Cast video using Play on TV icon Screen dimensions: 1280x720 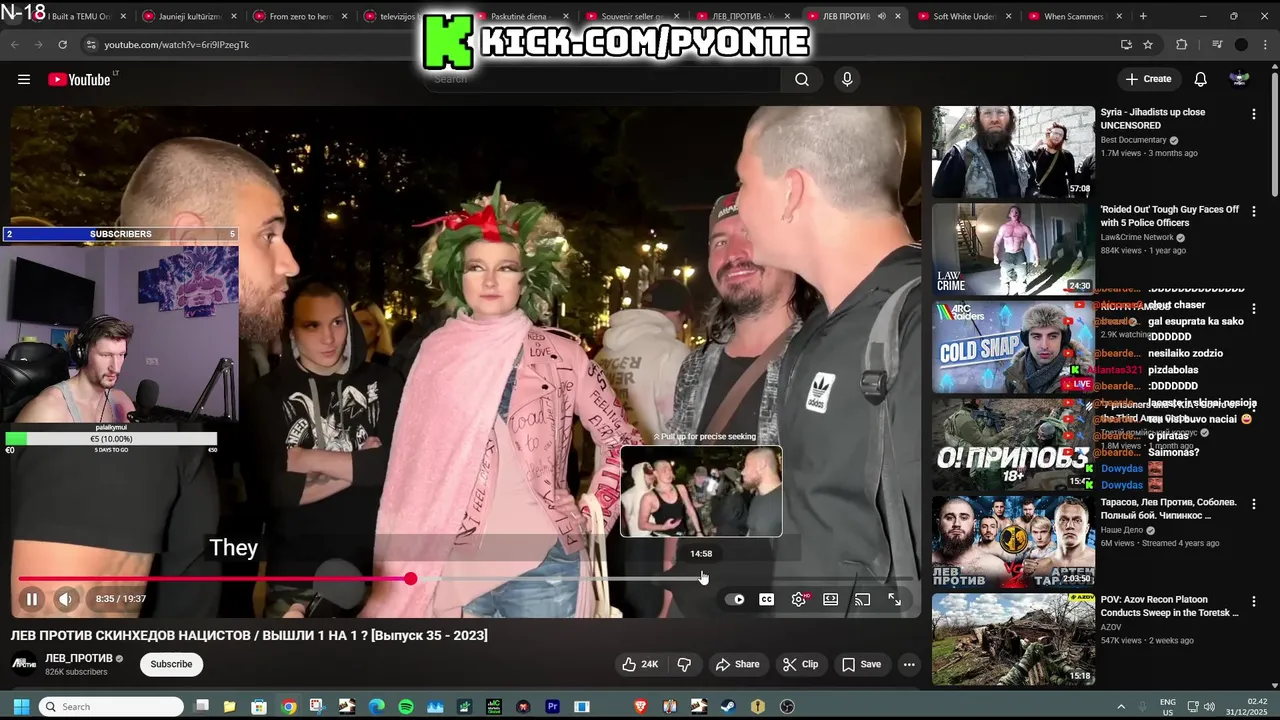pyautogui.click(x=862, y=599)
